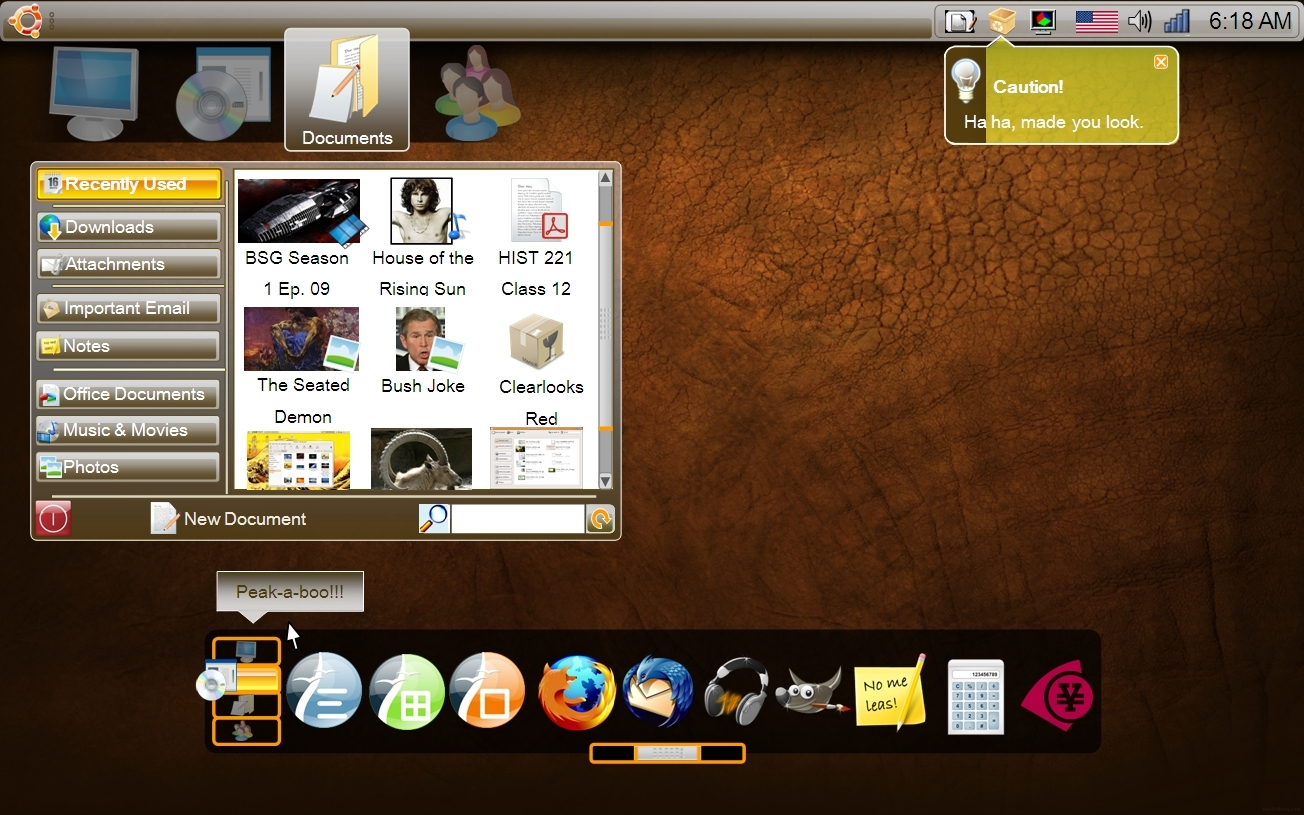Close the Caution notification bubble
Image resolution: width=1304 pixels, height=815 pixels.
click(x=1161, y=62)
